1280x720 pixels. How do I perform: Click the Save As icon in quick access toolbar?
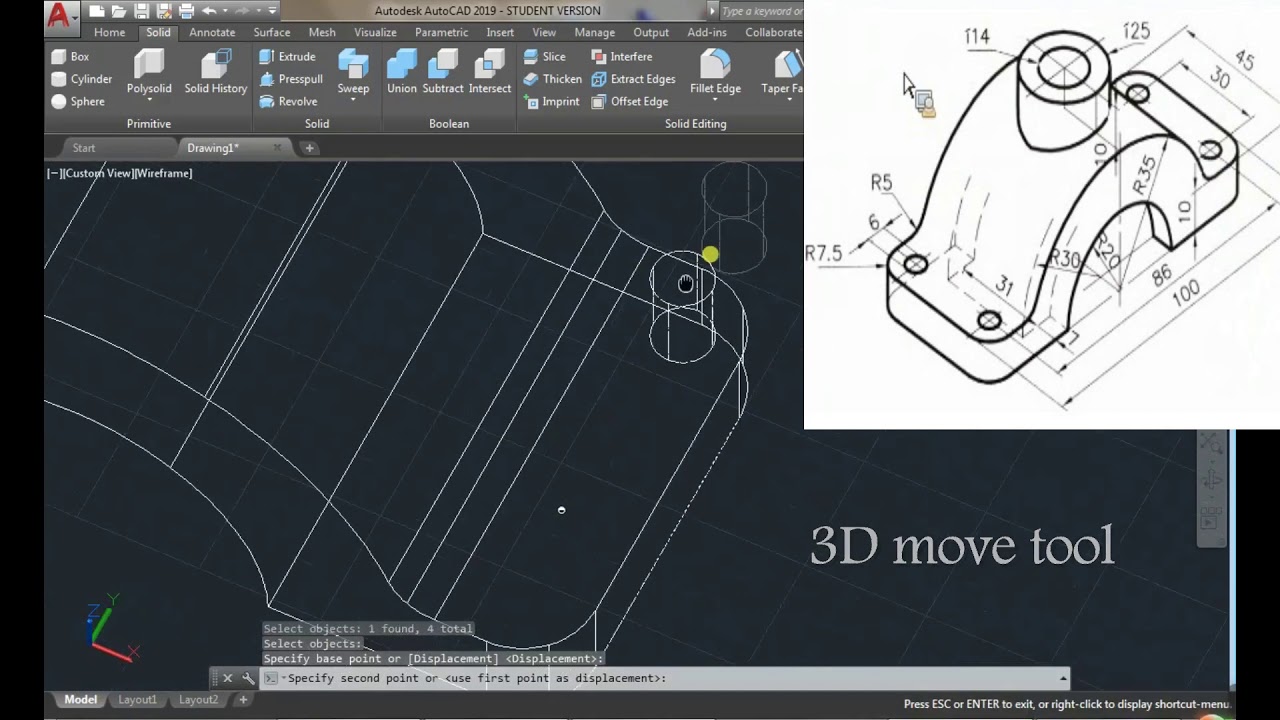point(163,12)
